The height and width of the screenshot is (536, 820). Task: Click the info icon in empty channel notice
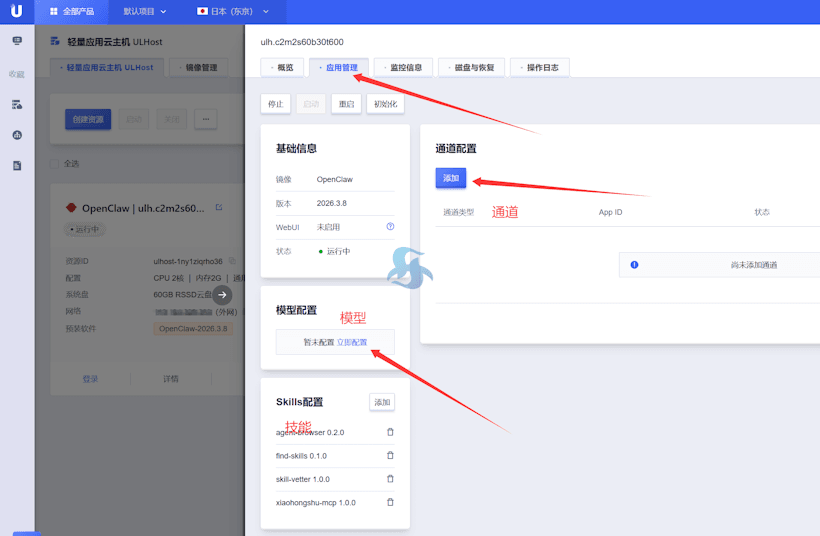point(634,265)
